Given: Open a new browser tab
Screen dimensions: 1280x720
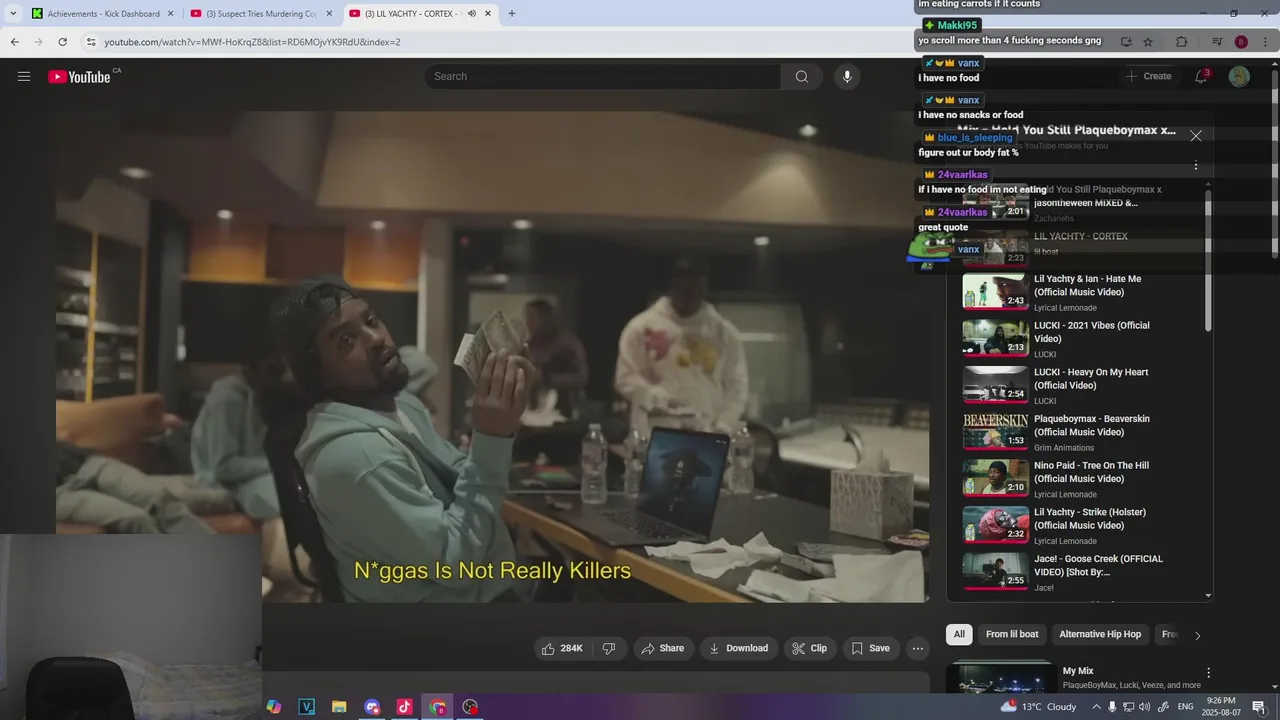Looking at the screenshot, I should click(512, 13).
